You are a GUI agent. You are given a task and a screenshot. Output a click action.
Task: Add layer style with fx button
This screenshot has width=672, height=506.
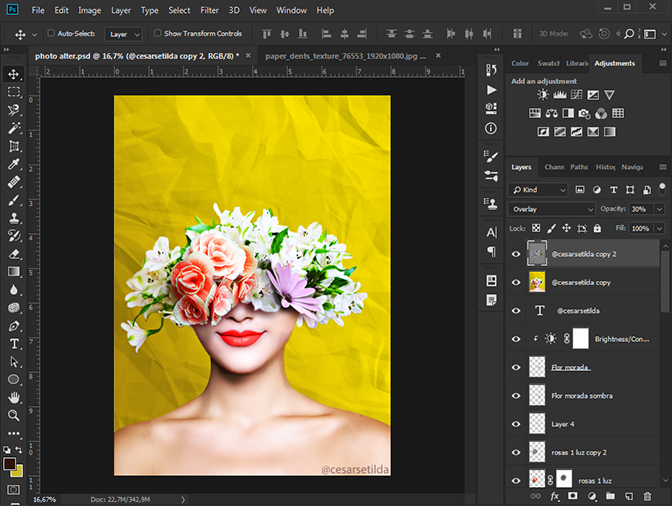(x=555, y=496)
